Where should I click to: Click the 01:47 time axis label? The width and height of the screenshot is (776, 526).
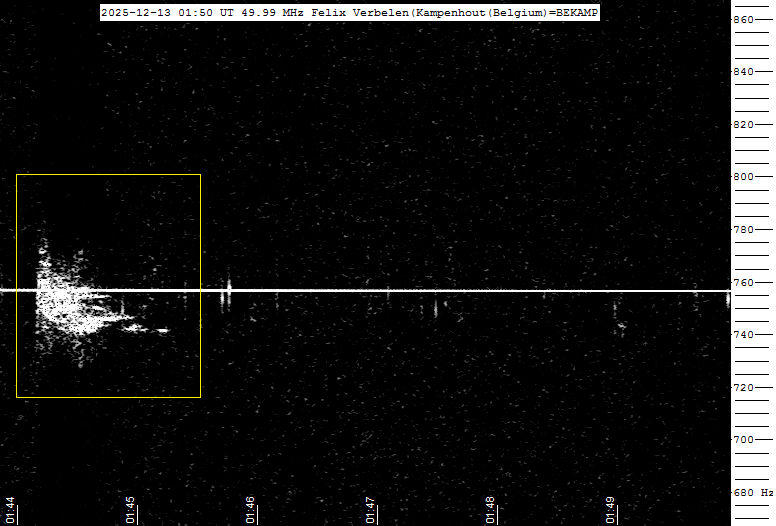(370, 509)
